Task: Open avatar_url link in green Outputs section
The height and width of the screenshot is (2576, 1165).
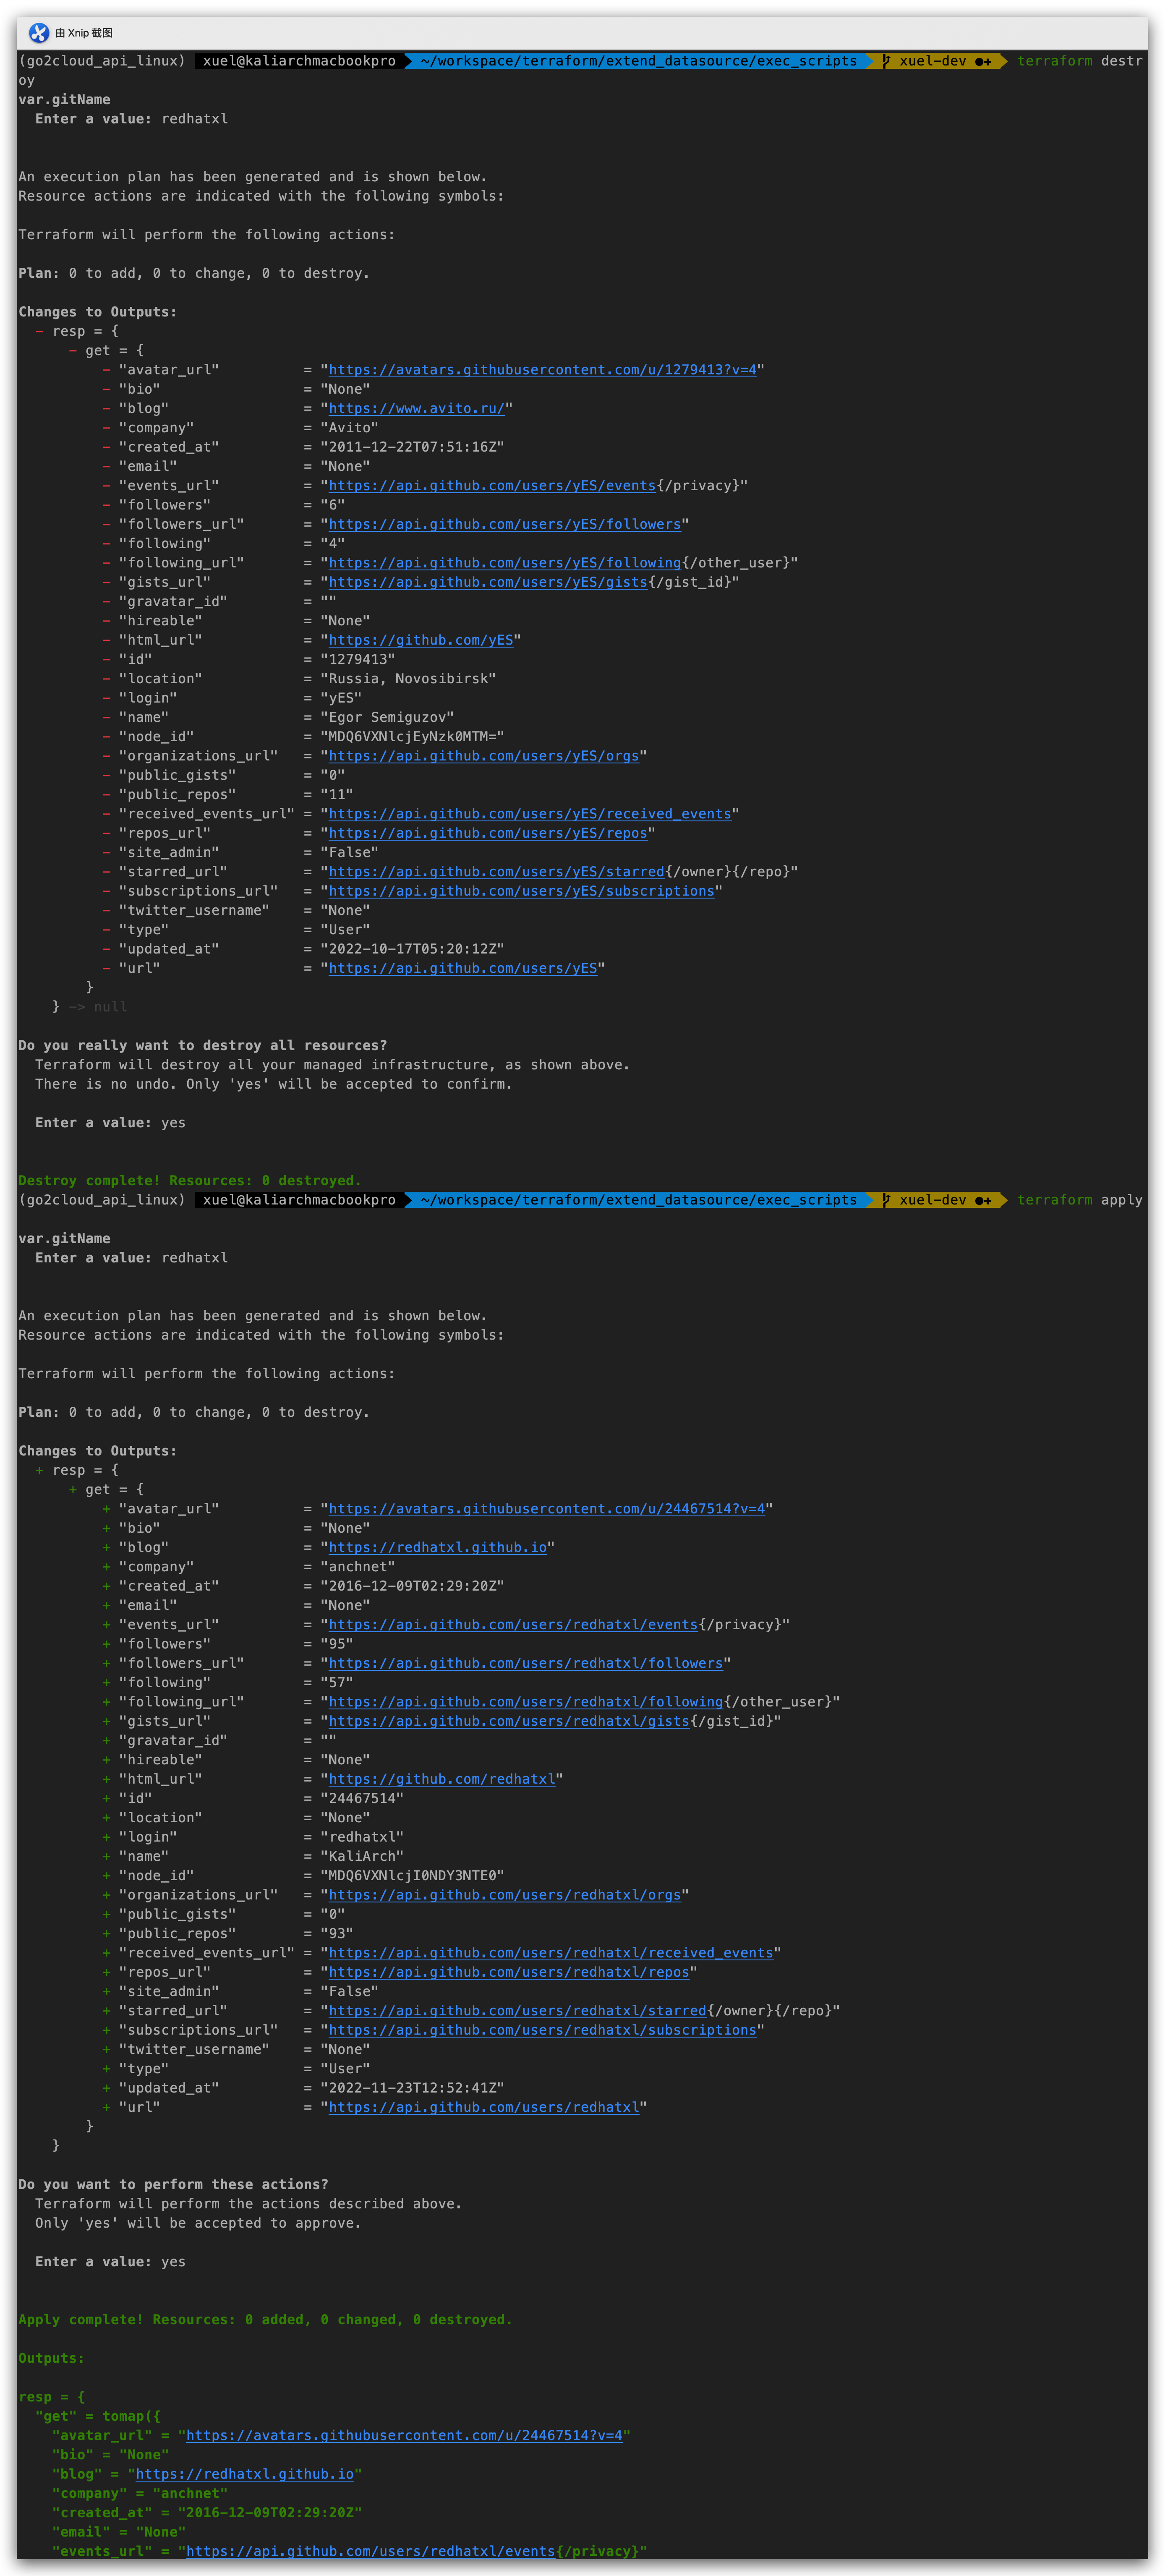Action: click(x=404, y=2435)
